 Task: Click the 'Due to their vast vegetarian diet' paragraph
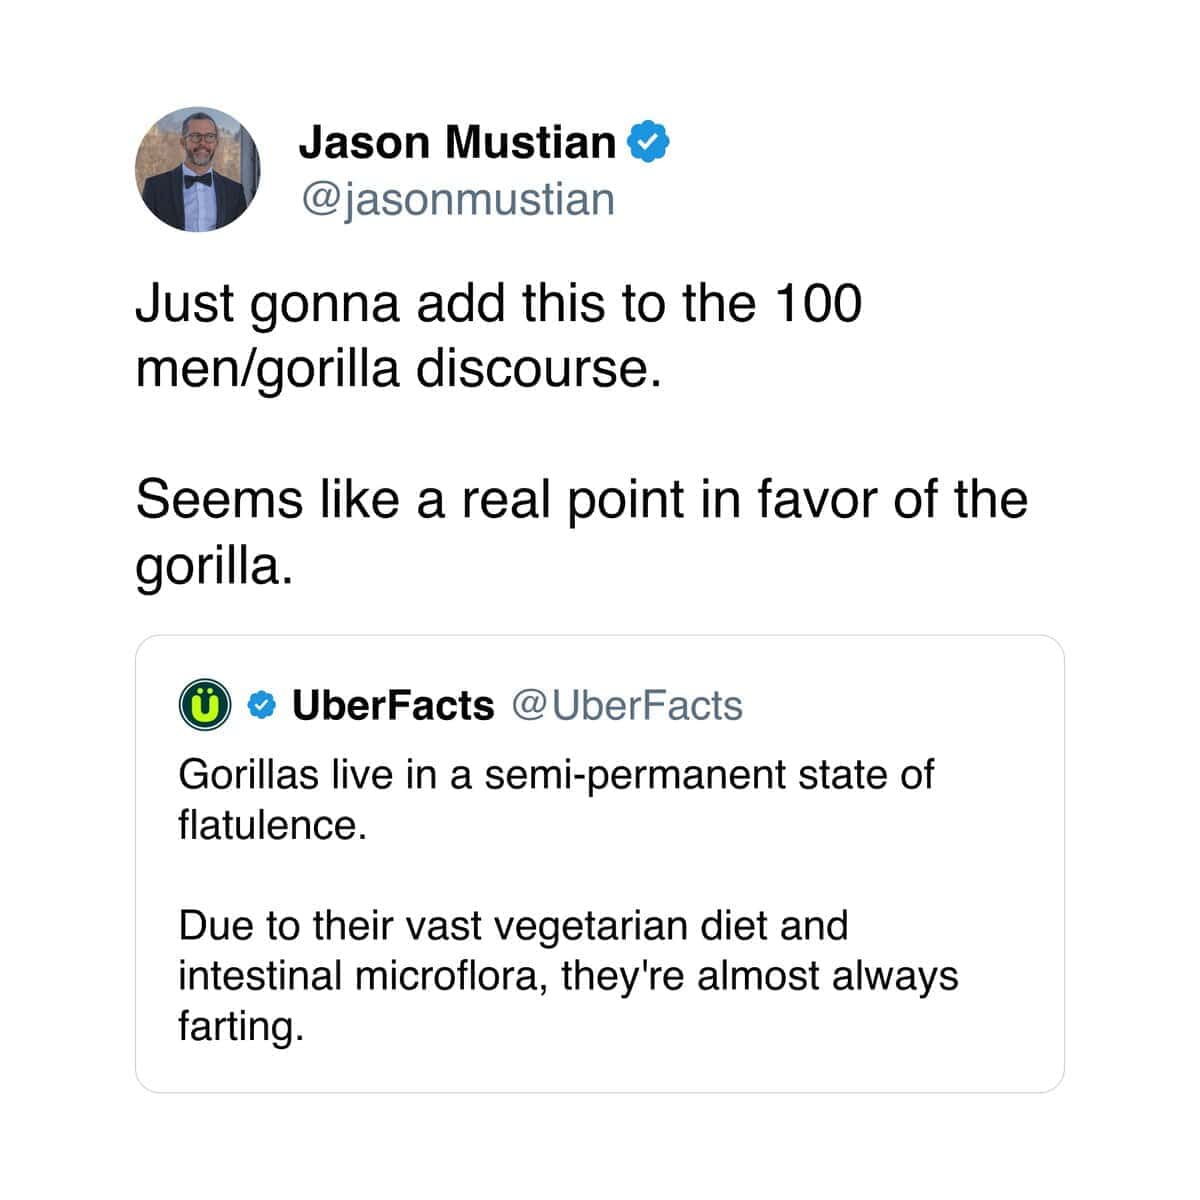click(568, 975)
